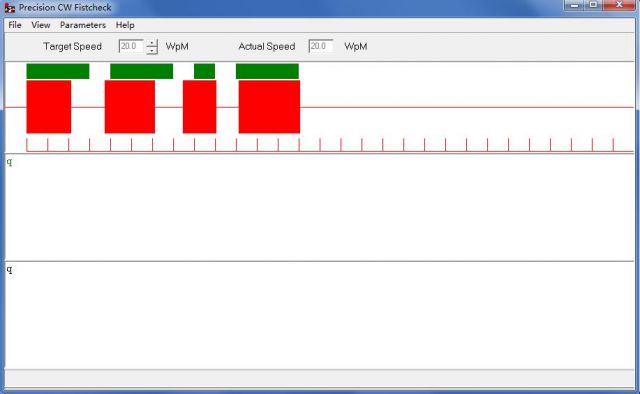Image resolution: width=640 pixels, height=394 pixels.
Task: Click the short green reference dot bar
Action: (204, 71)
